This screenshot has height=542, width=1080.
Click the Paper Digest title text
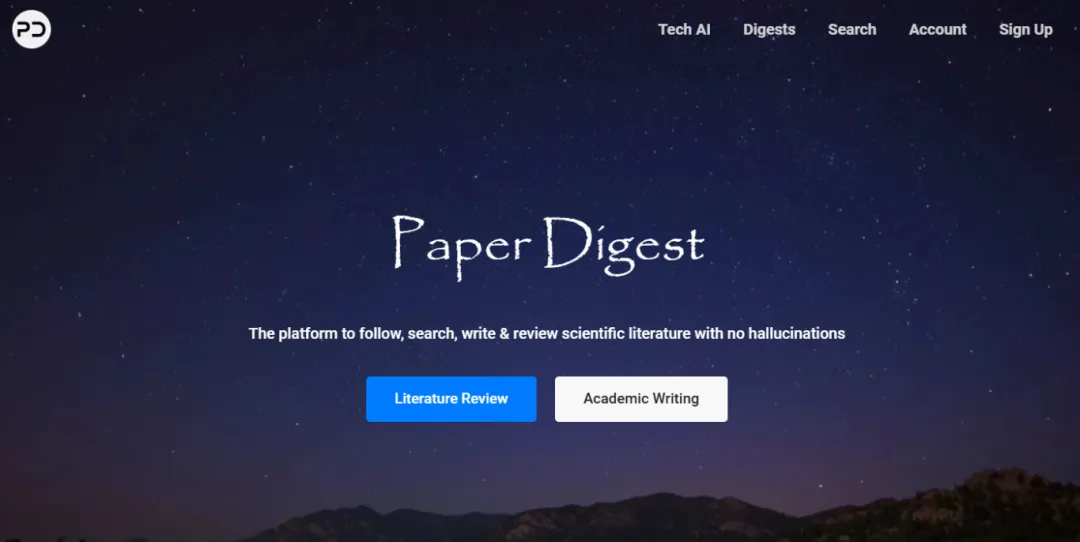(x=549, y=247)
